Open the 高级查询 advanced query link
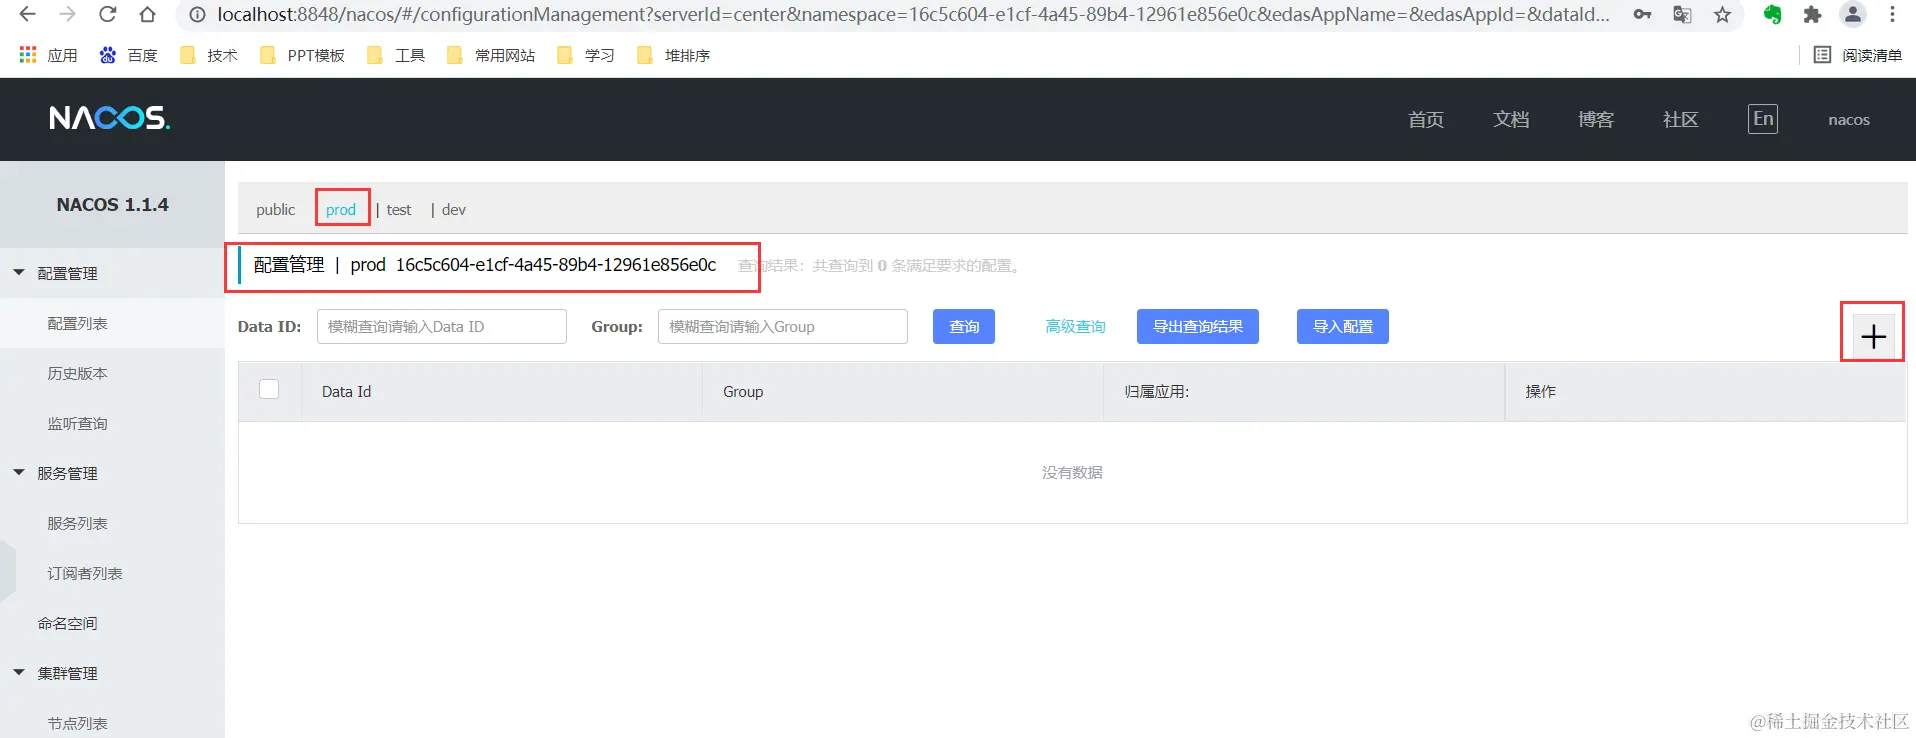The height and width of the screenshot is (738, 1916). [1075, 326]
